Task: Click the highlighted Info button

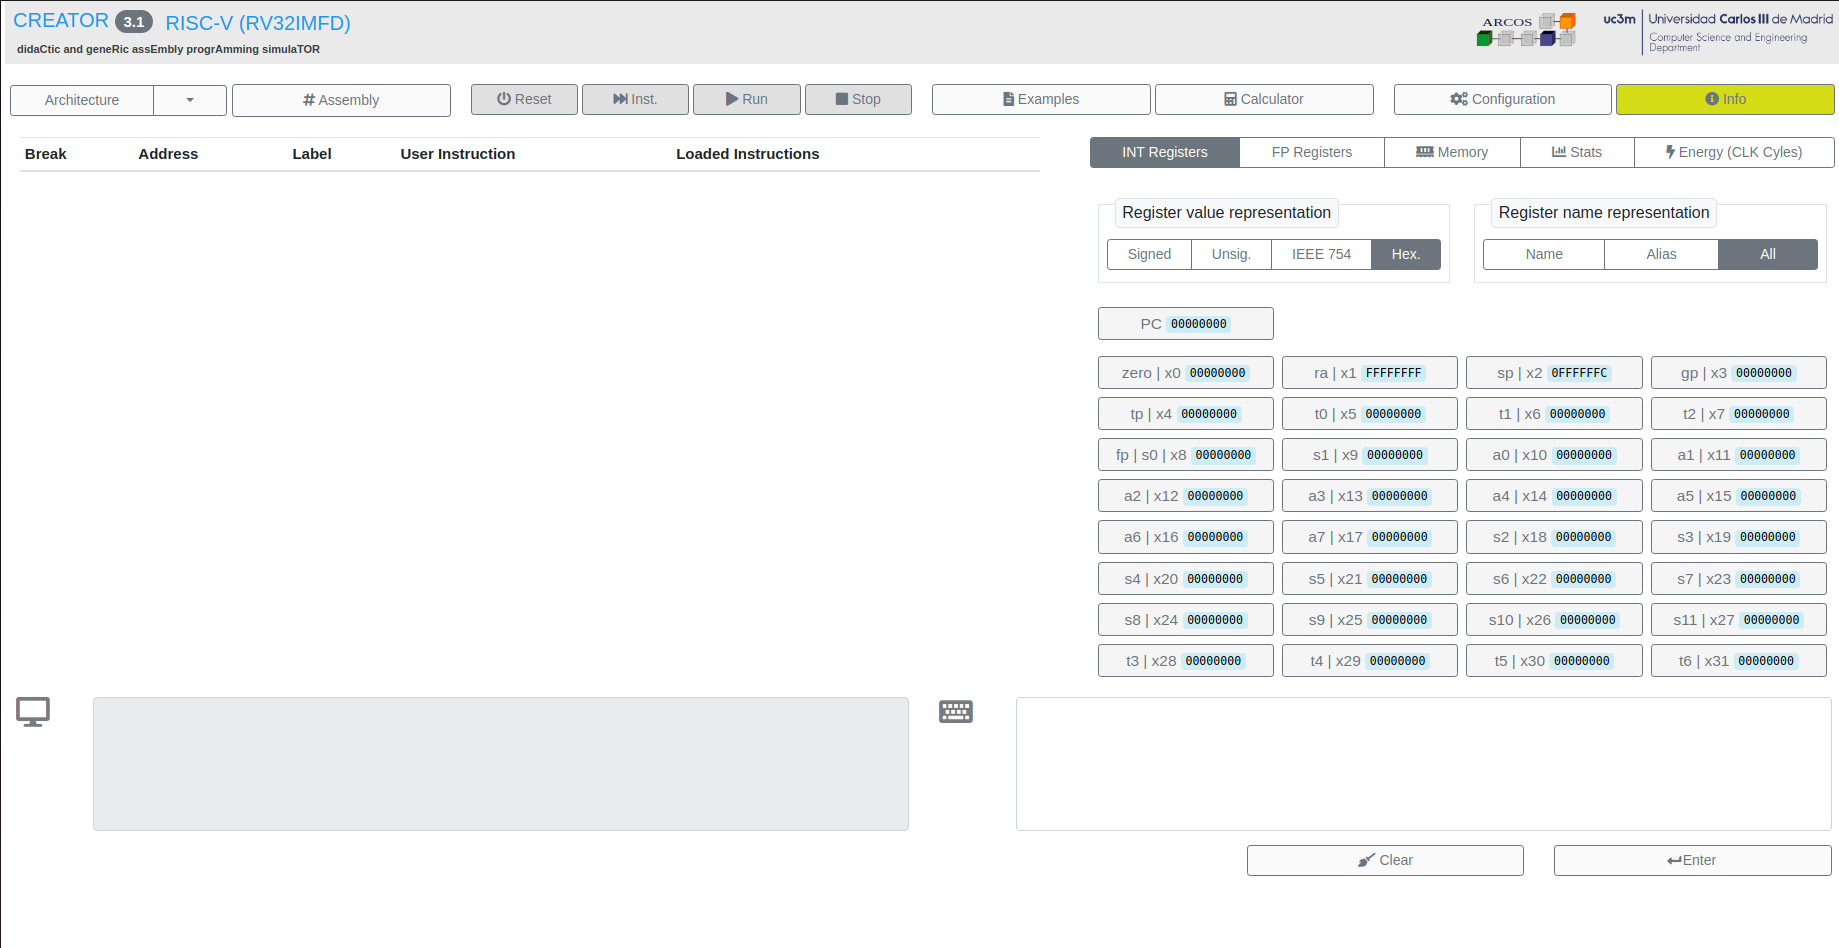Action: point(1724,99)
